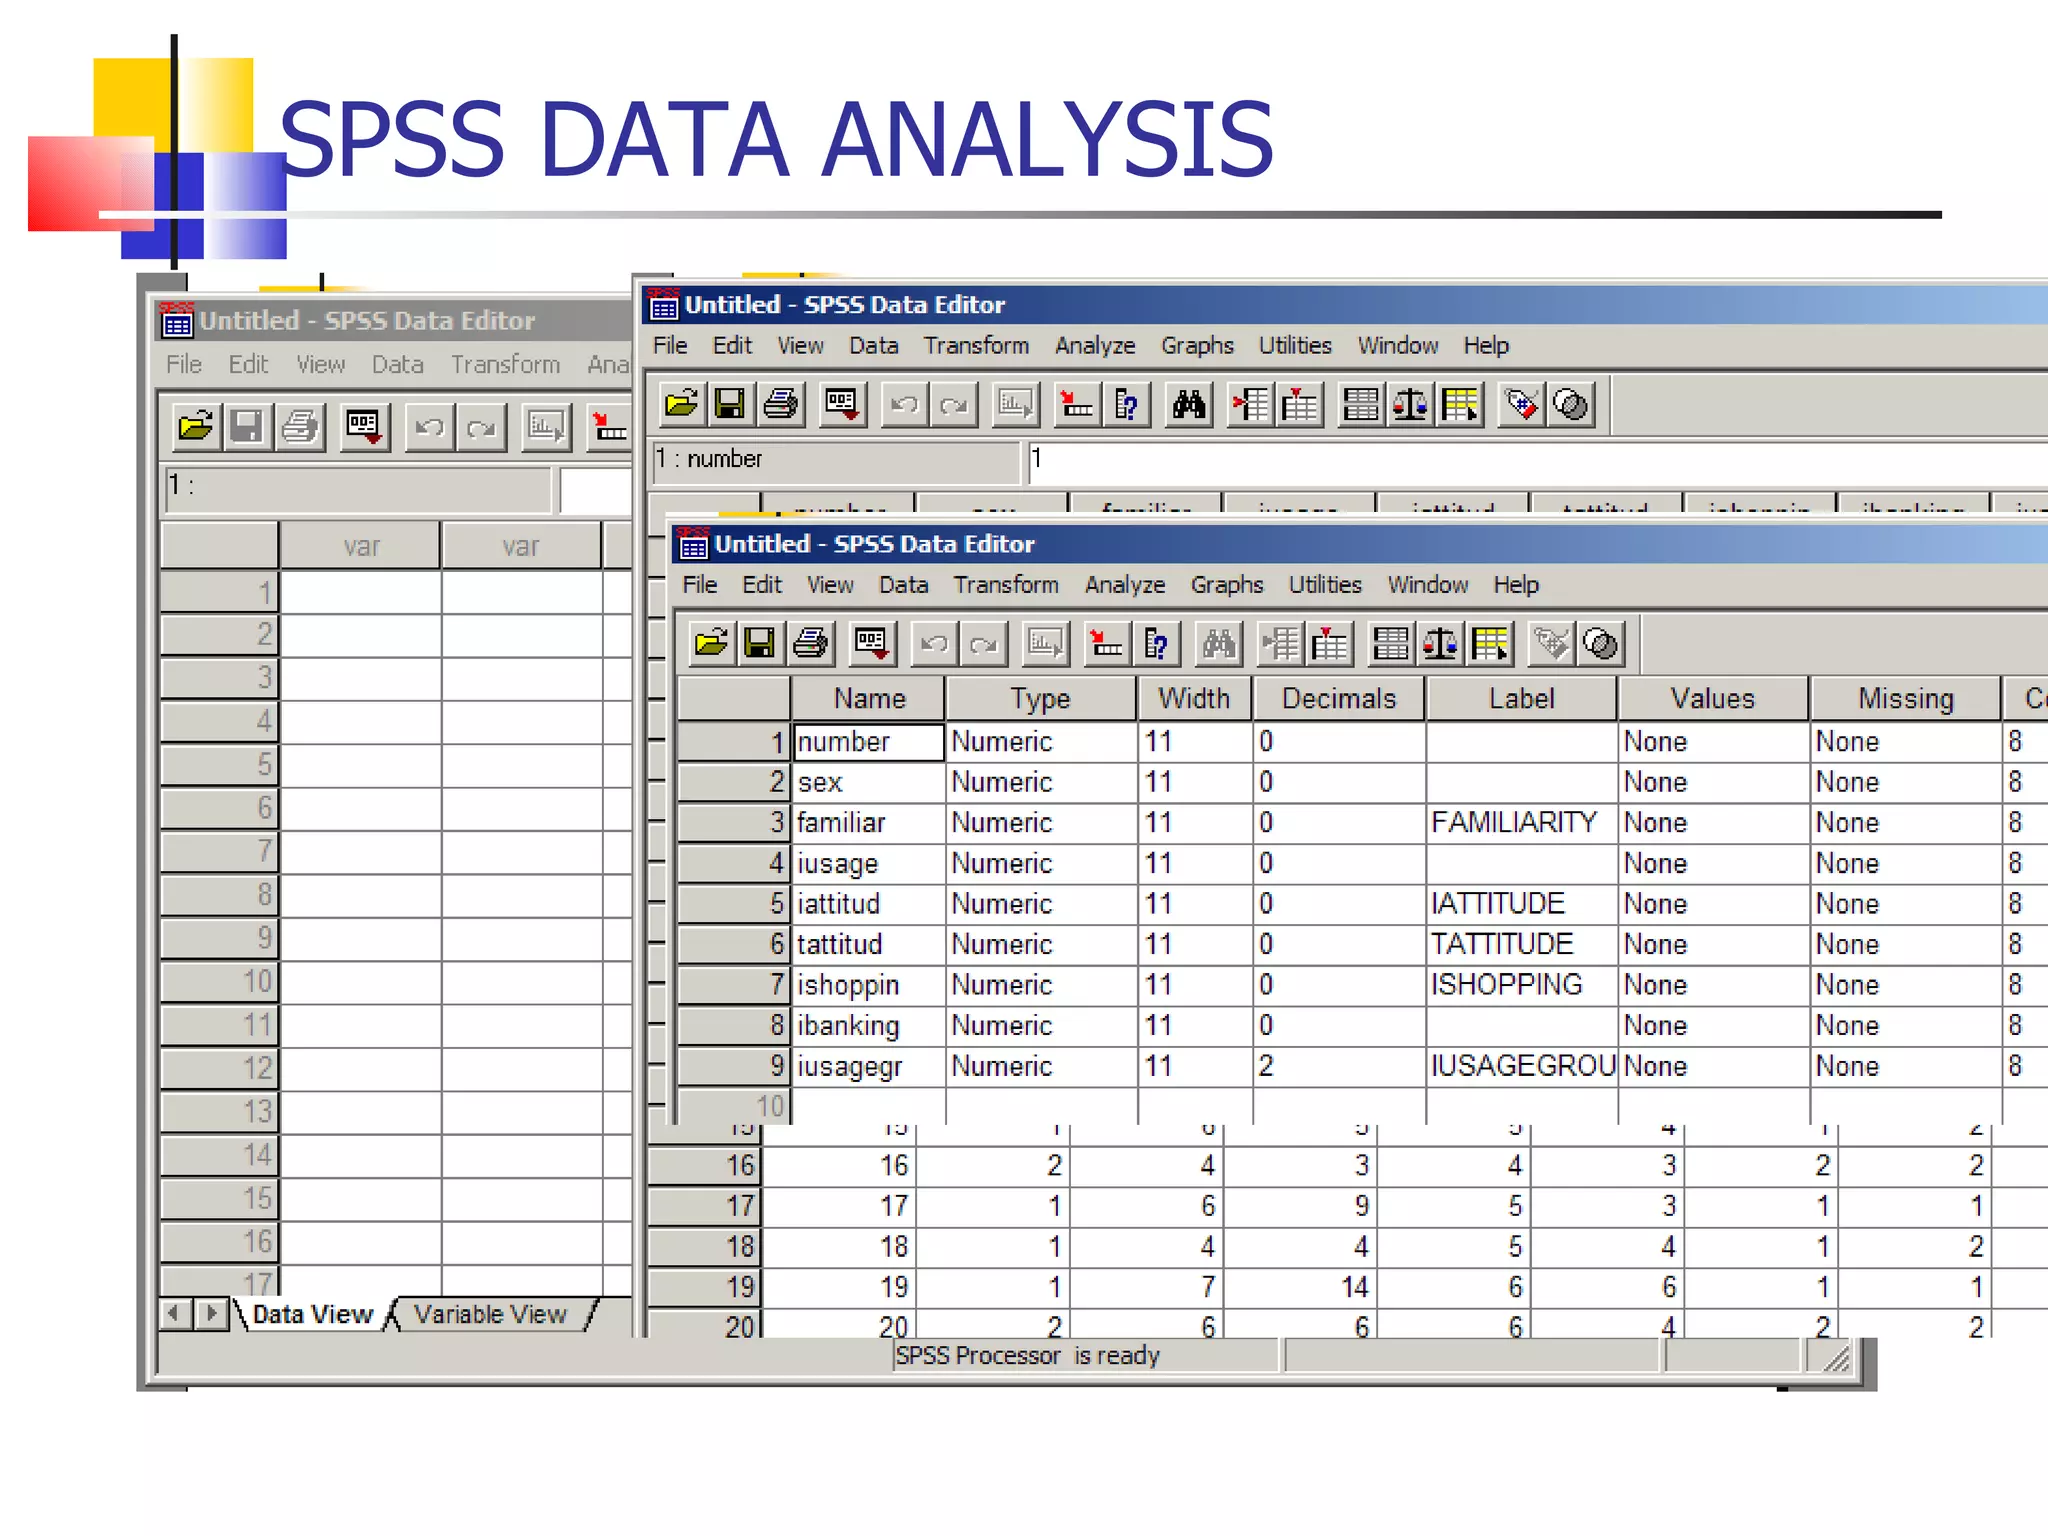This screenshot has width=2048, height=1536.
Task: Click Type column header in Variable View
Action: point(1040,698)
